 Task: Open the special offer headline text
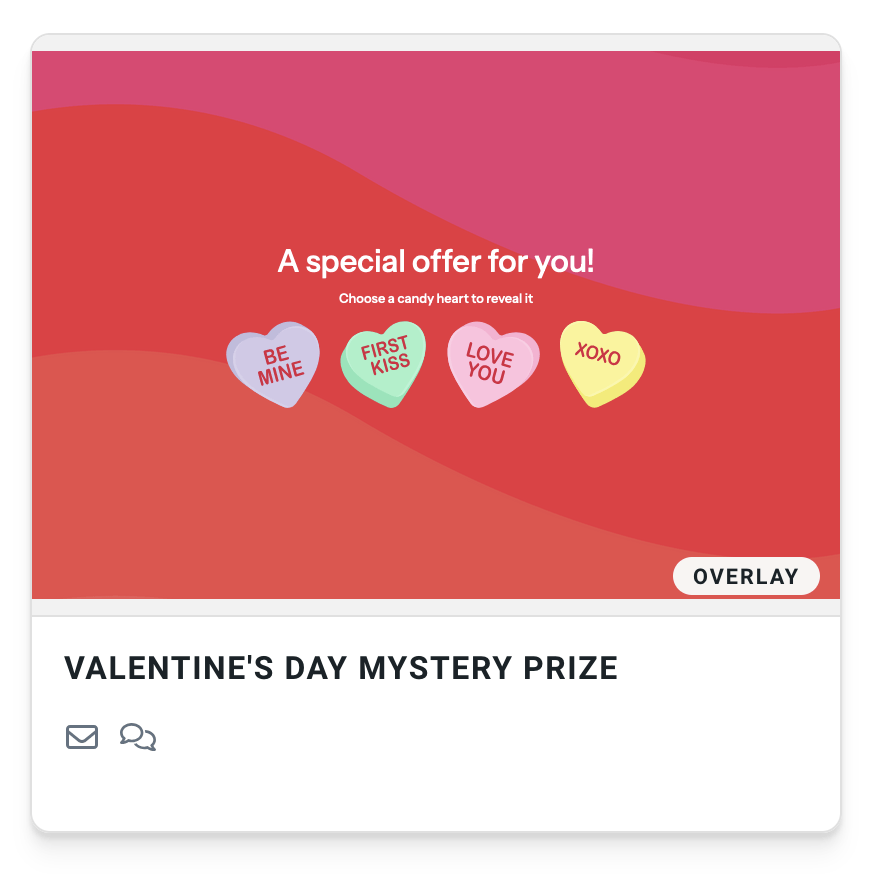coord(435,261)
